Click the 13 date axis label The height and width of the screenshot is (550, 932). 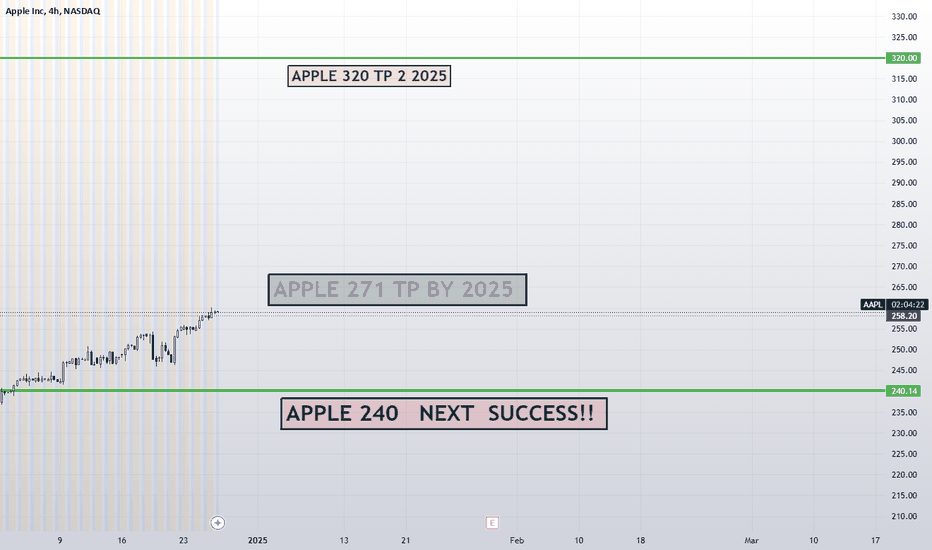[x=344, y=540]
